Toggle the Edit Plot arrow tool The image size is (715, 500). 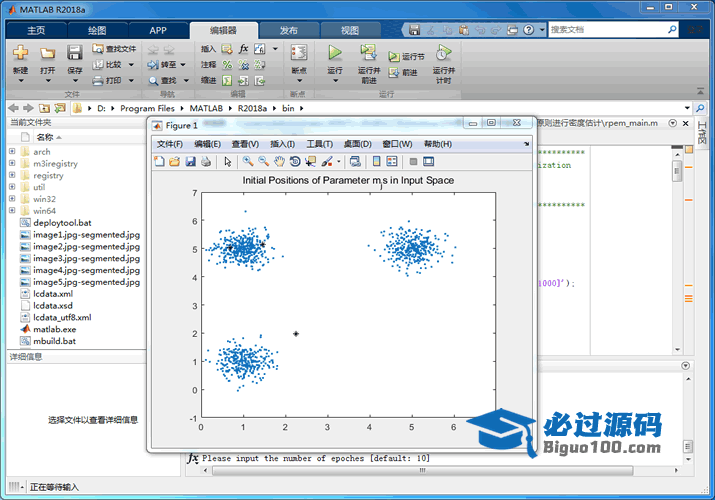(227, 161)
